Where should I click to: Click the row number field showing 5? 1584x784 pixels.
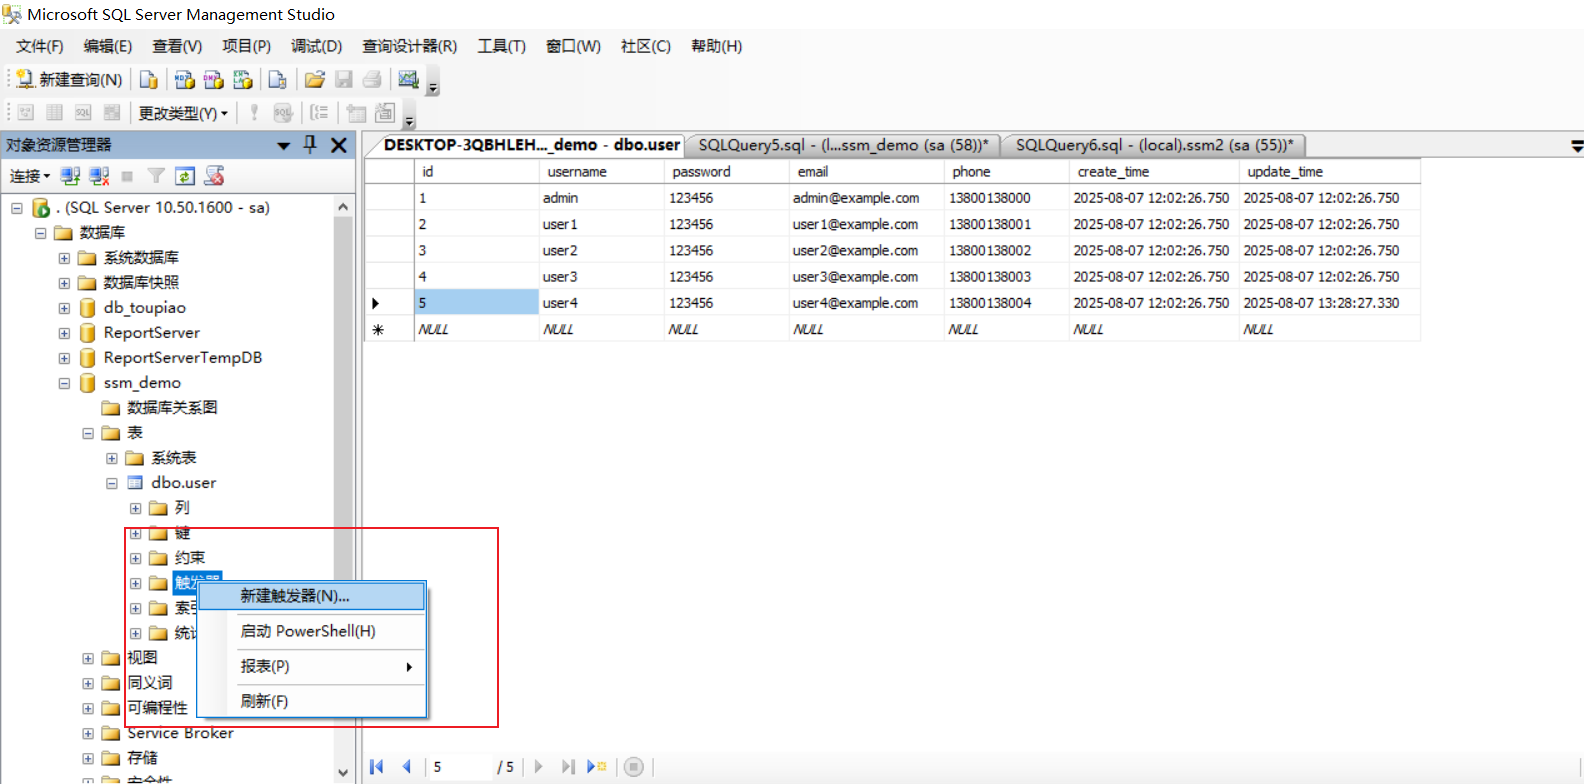tap(461, 767)
